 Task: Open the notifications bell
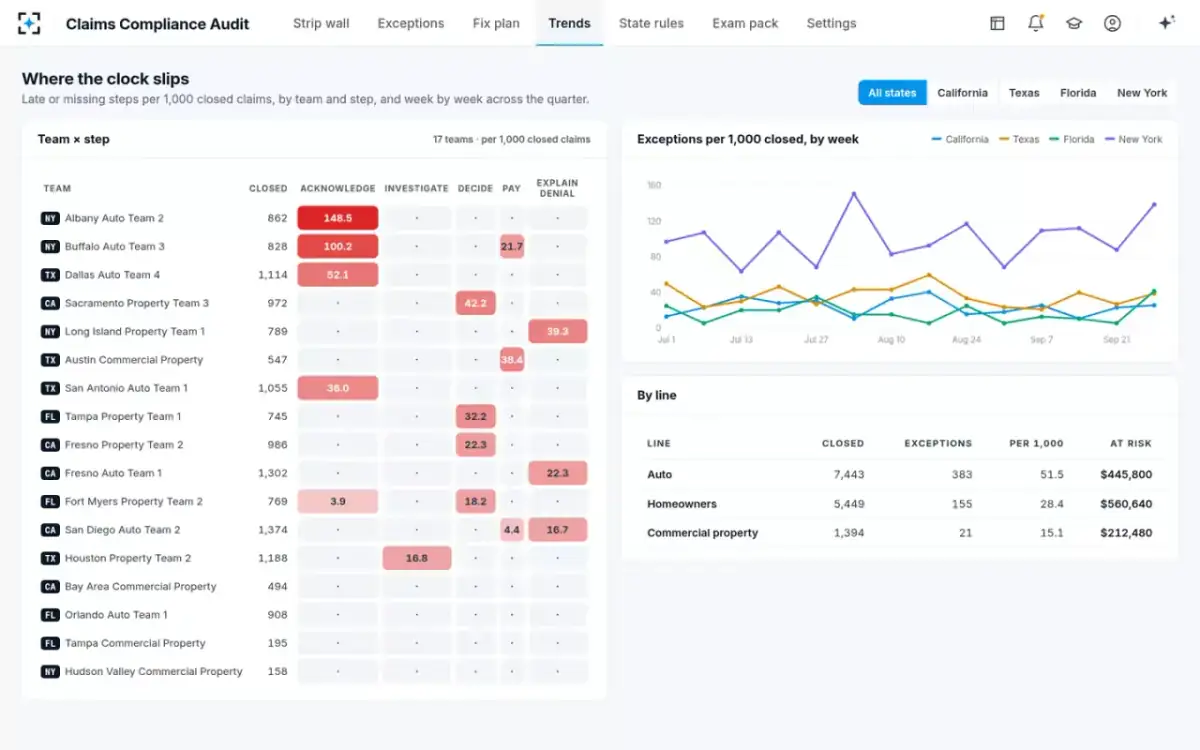(1036, 23)
